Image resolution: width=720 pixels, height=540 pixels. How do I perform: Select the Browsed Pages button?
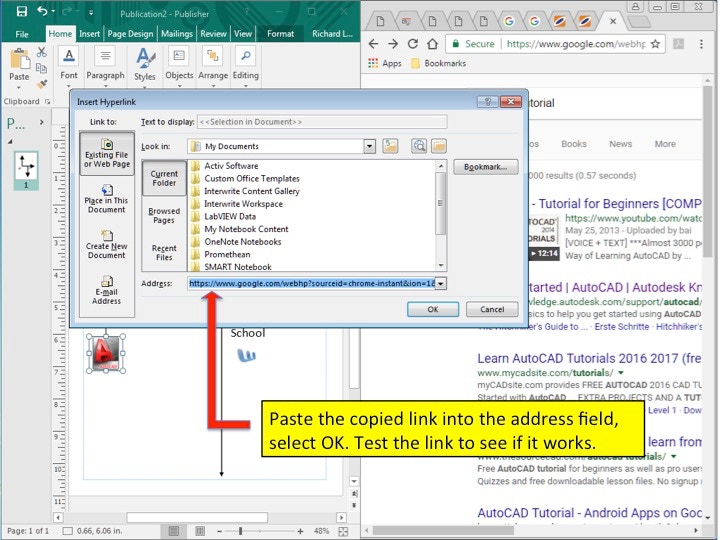click(164, 215)
